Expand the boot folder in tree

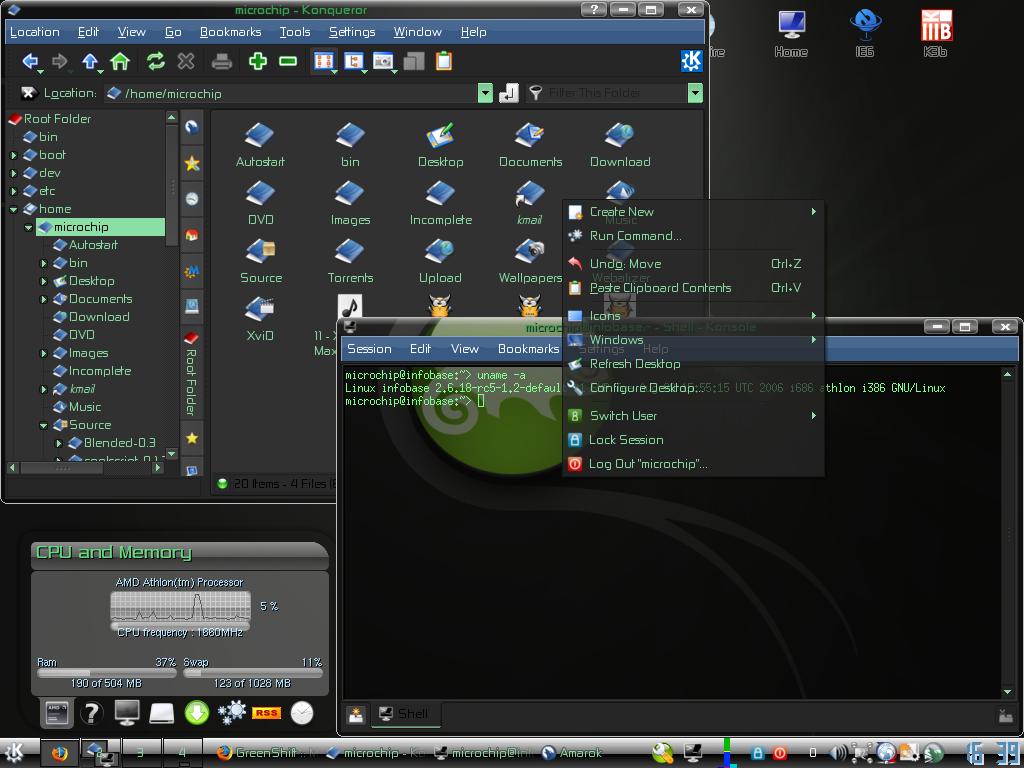[x=14, y=155]
